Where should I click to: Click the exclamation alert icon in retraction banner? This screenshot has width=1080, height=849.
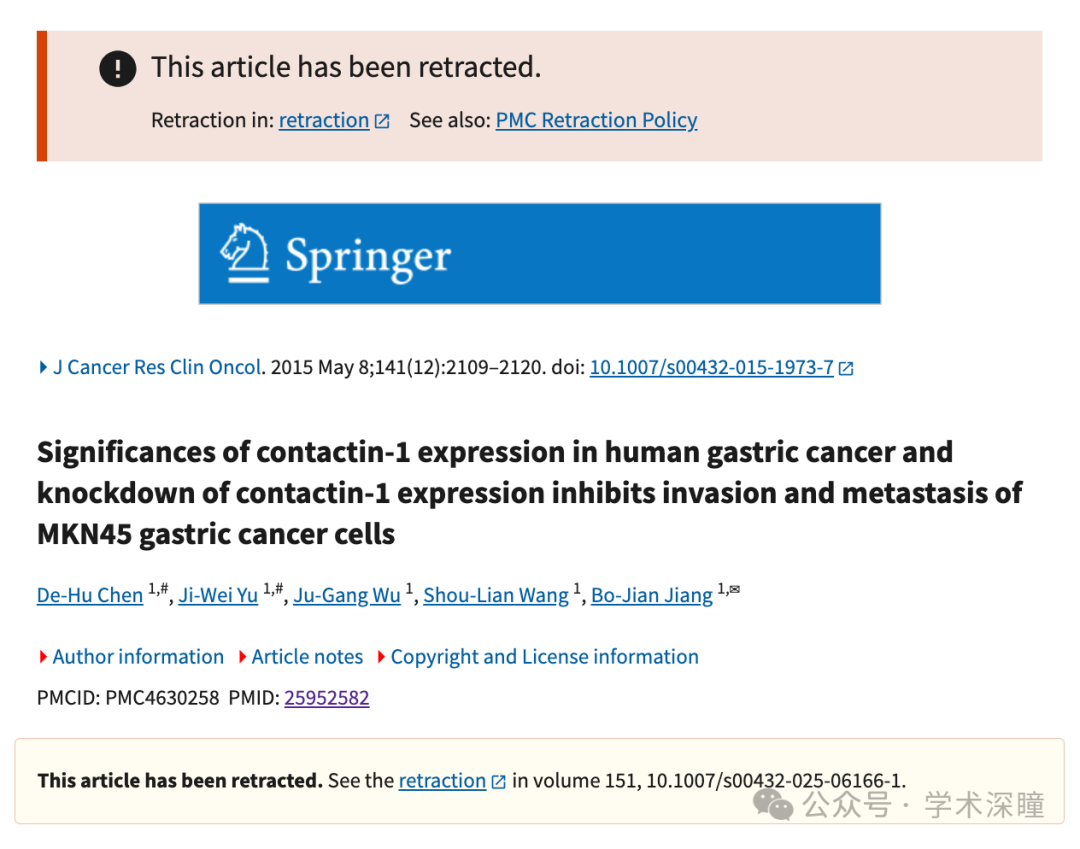point(118,68)
